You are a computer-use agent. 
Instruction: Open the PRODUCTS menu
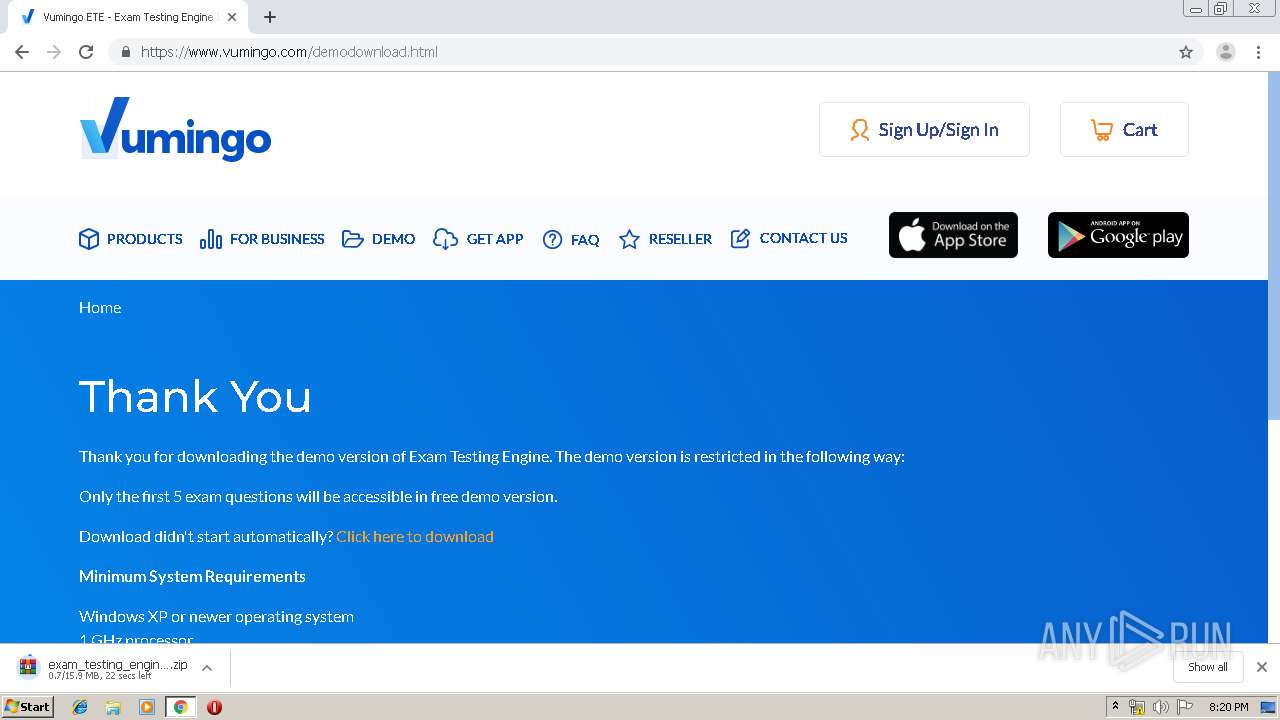(131, 239)
